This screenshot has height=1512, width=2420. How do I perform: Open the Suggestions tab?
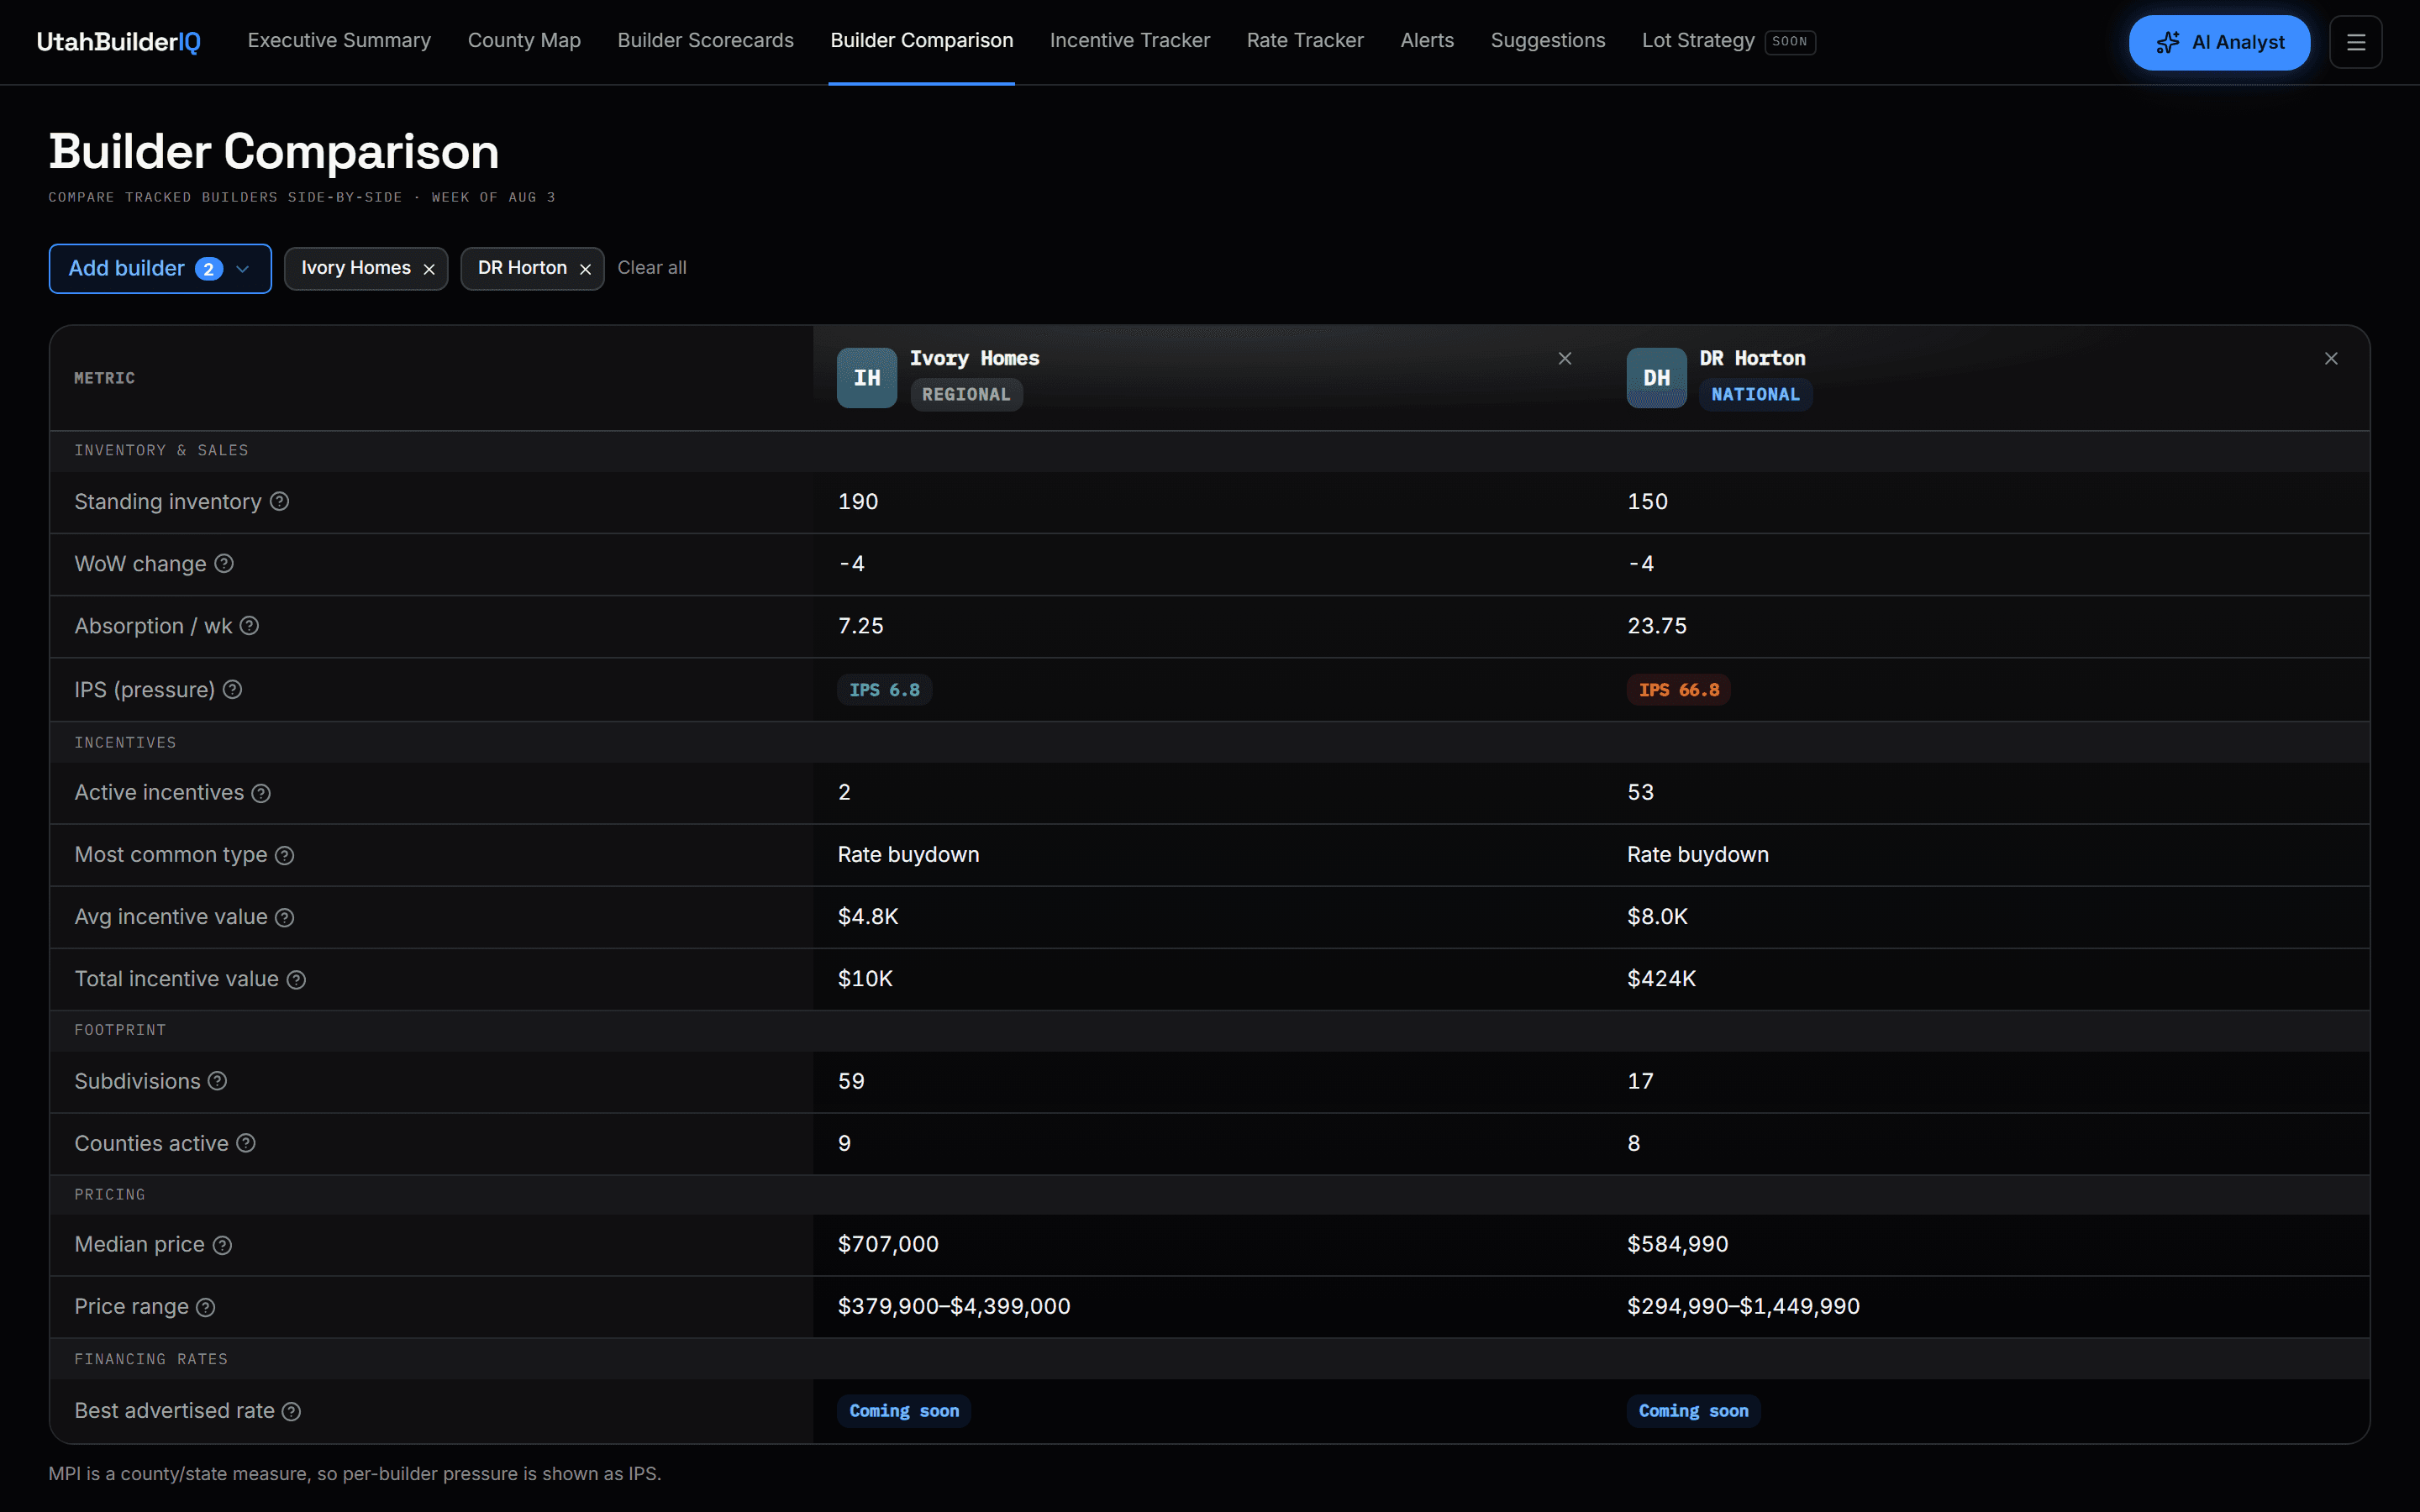coord(1548,41)
